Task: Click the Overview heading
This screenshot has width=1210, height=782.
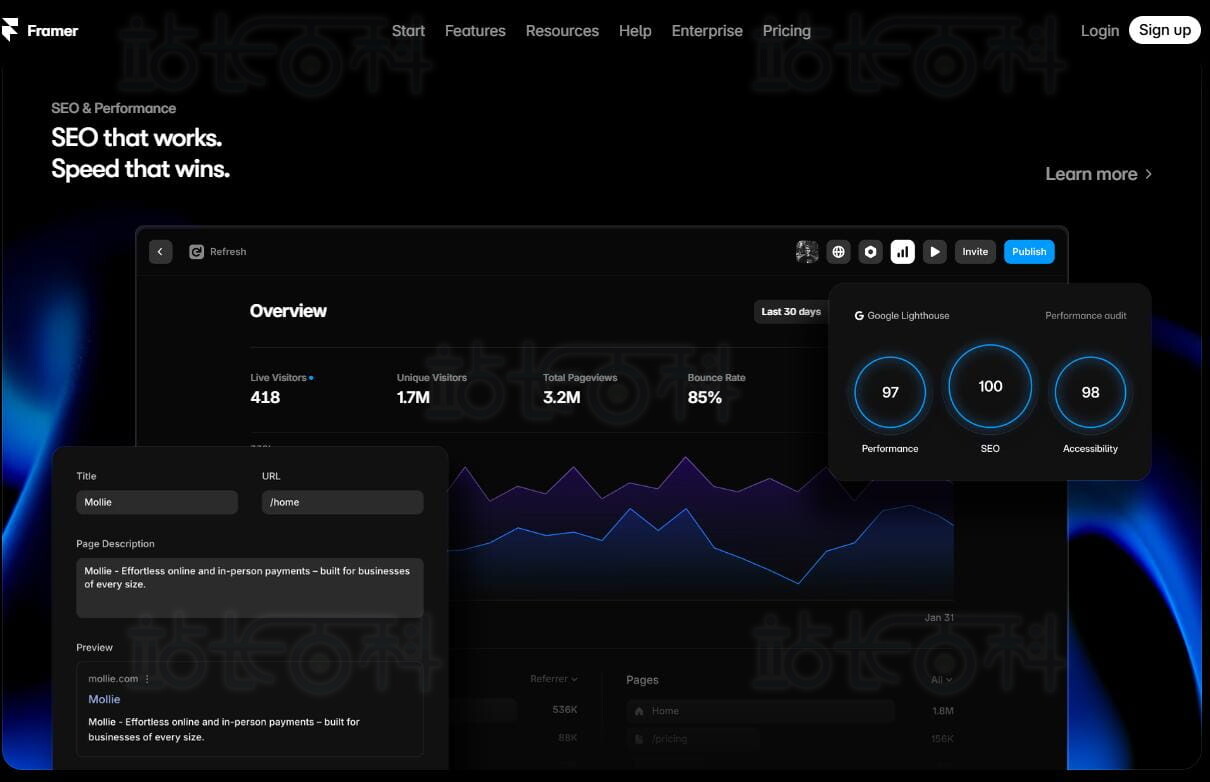Action: pos(288,311)
